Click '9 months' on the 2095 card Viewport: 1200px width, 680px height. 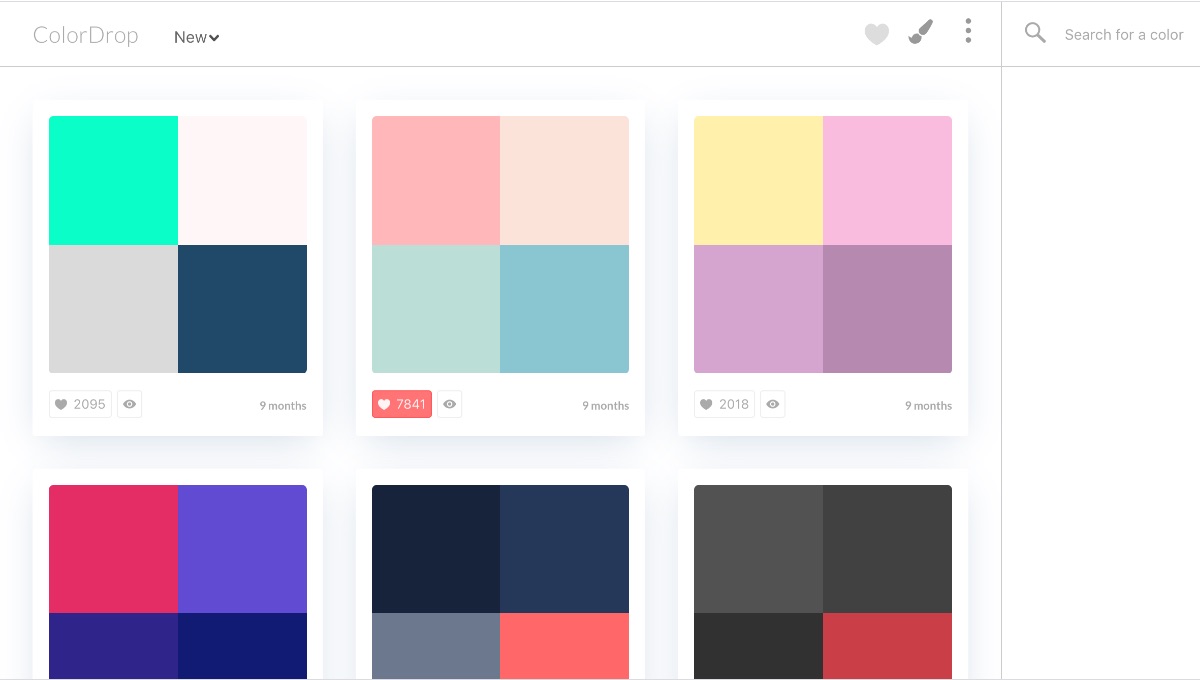(283, 406)
